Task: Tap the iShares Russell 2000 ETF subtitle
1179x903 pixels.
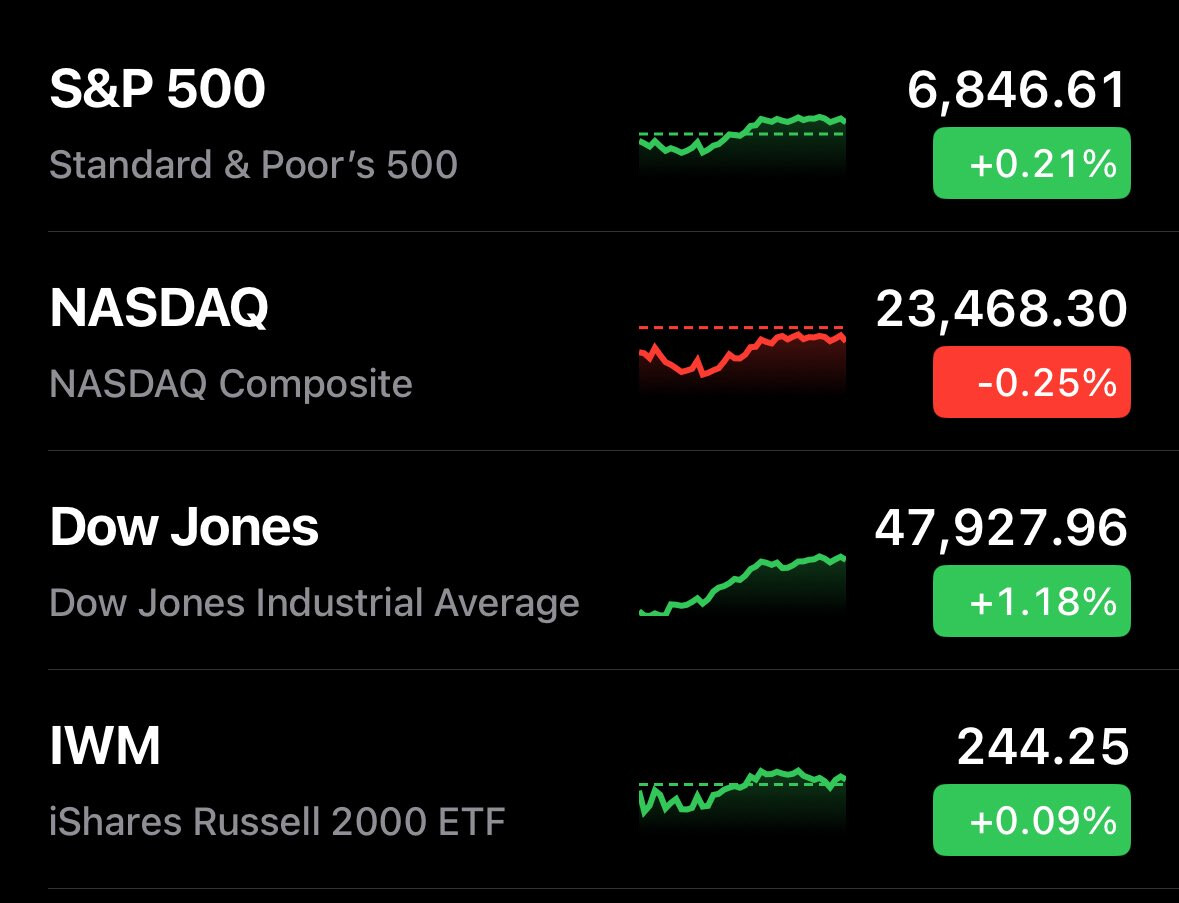Action: (x=277, y=821)
